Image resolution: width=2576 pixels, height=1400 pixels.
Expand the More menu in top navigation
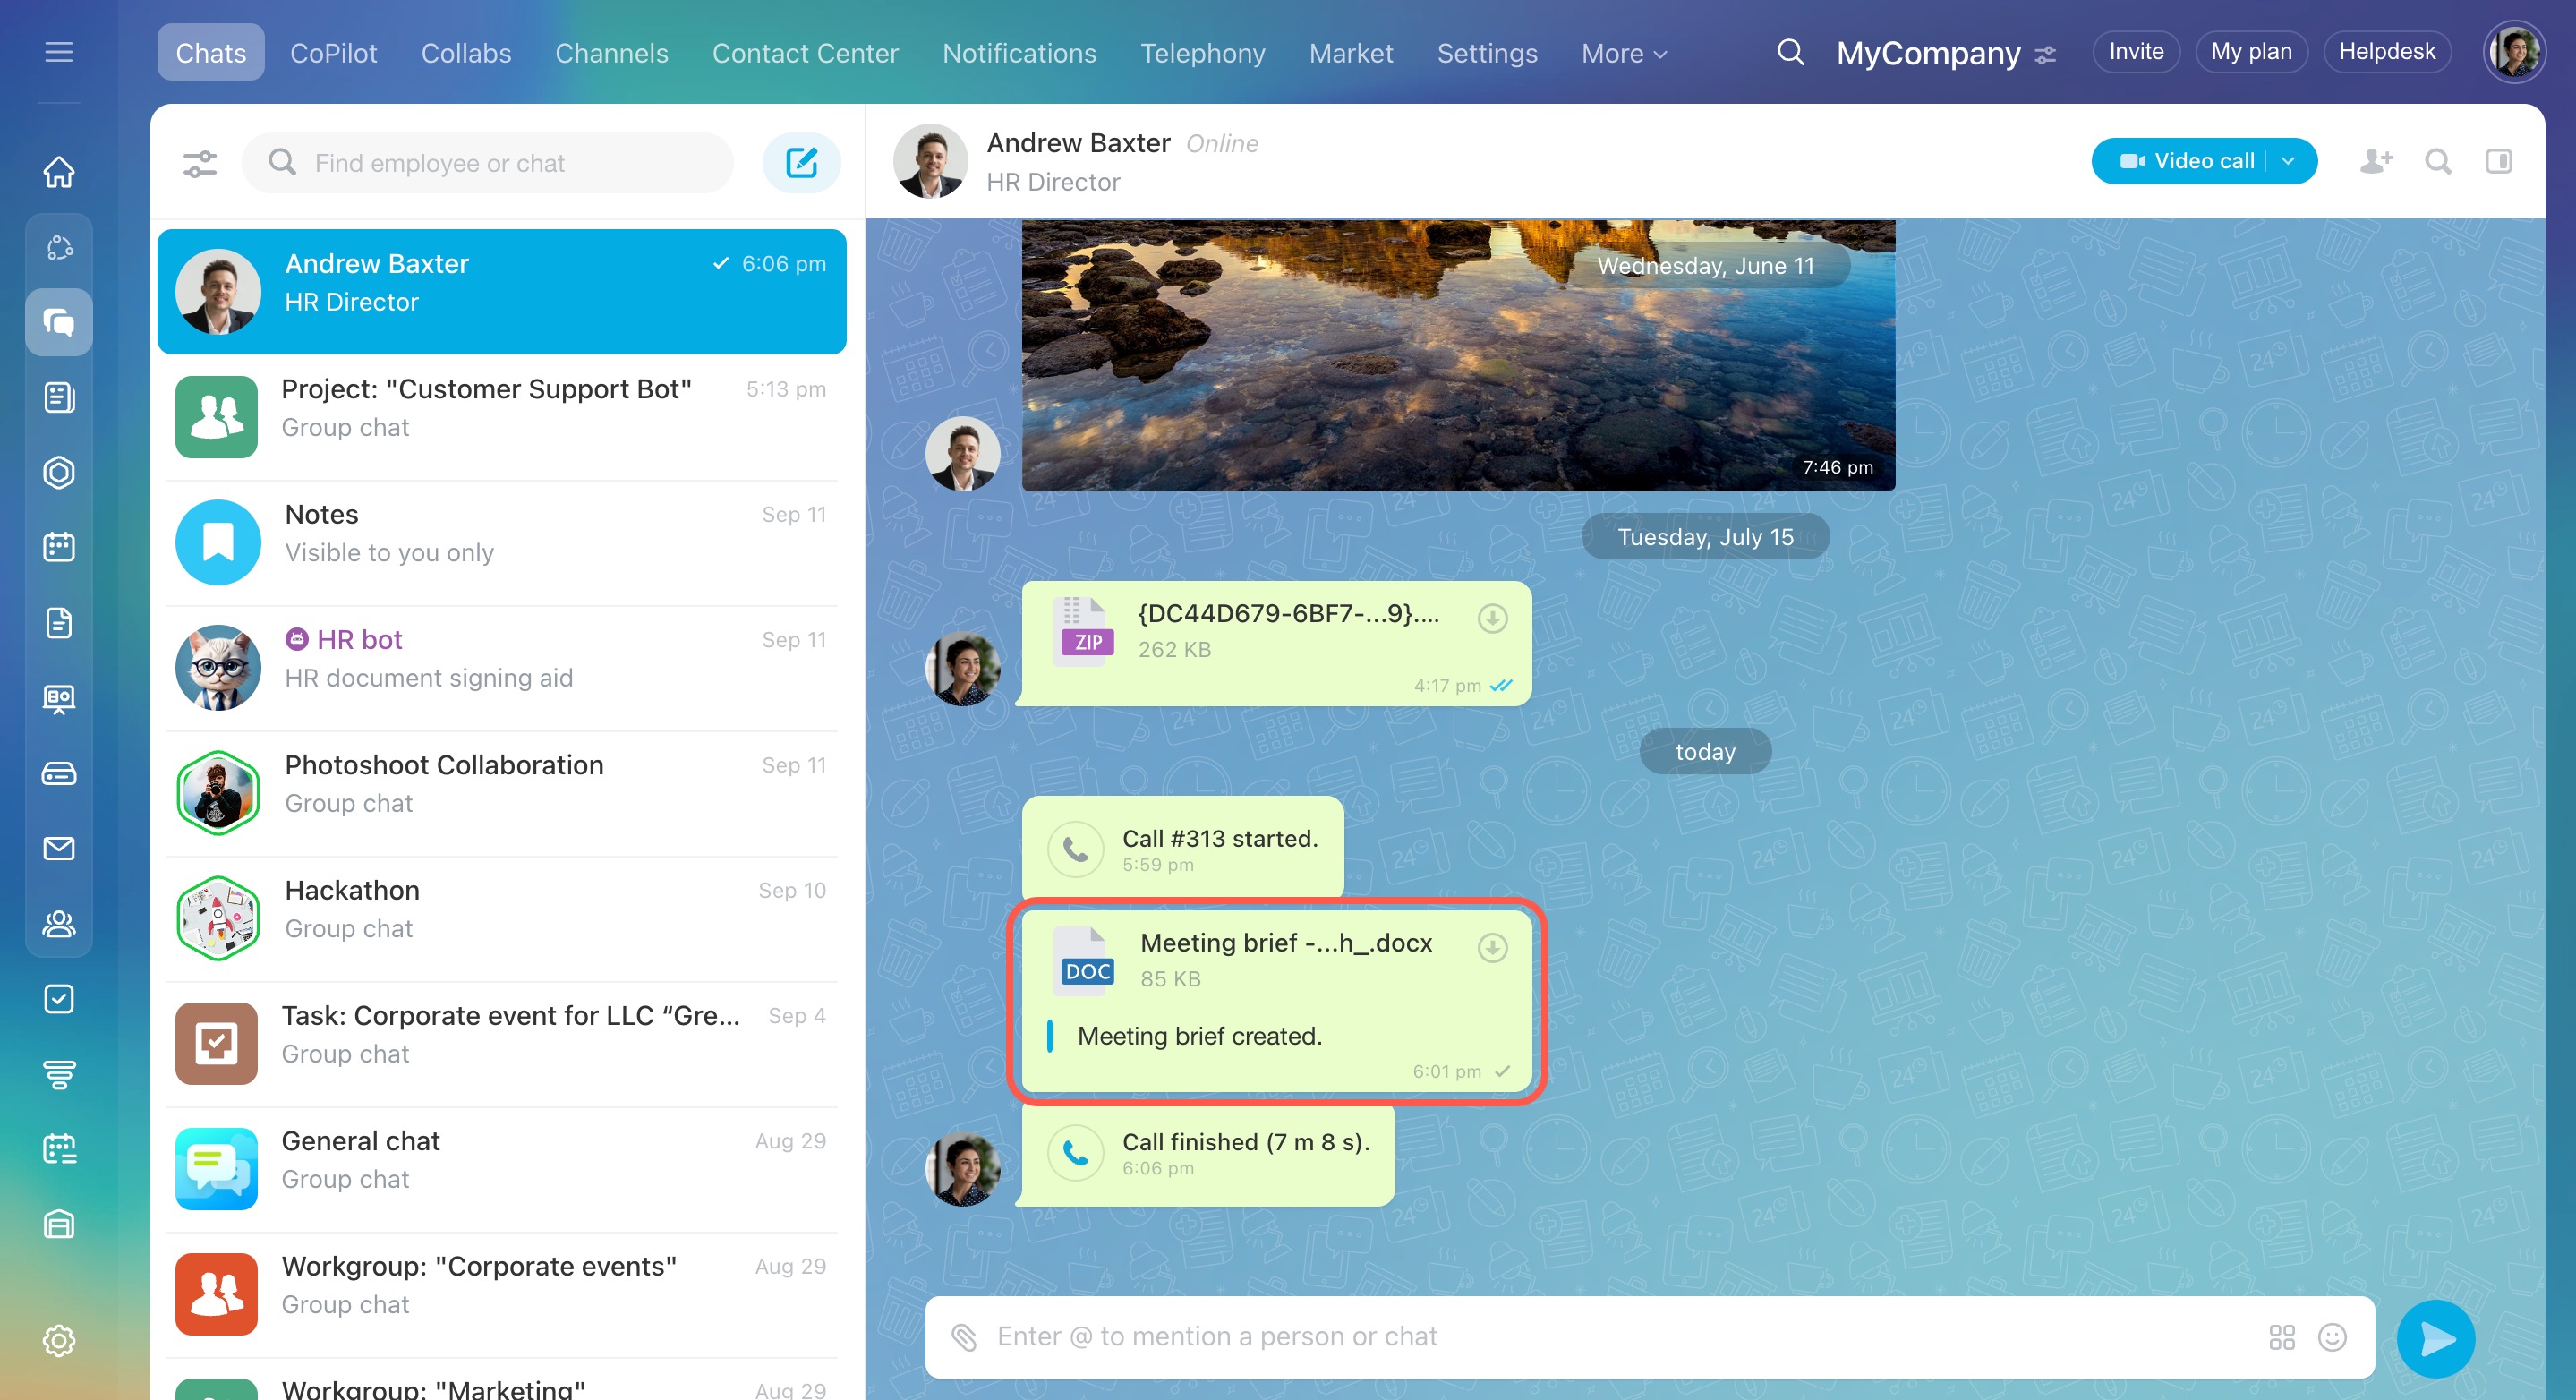click(x=1624, y=53)
